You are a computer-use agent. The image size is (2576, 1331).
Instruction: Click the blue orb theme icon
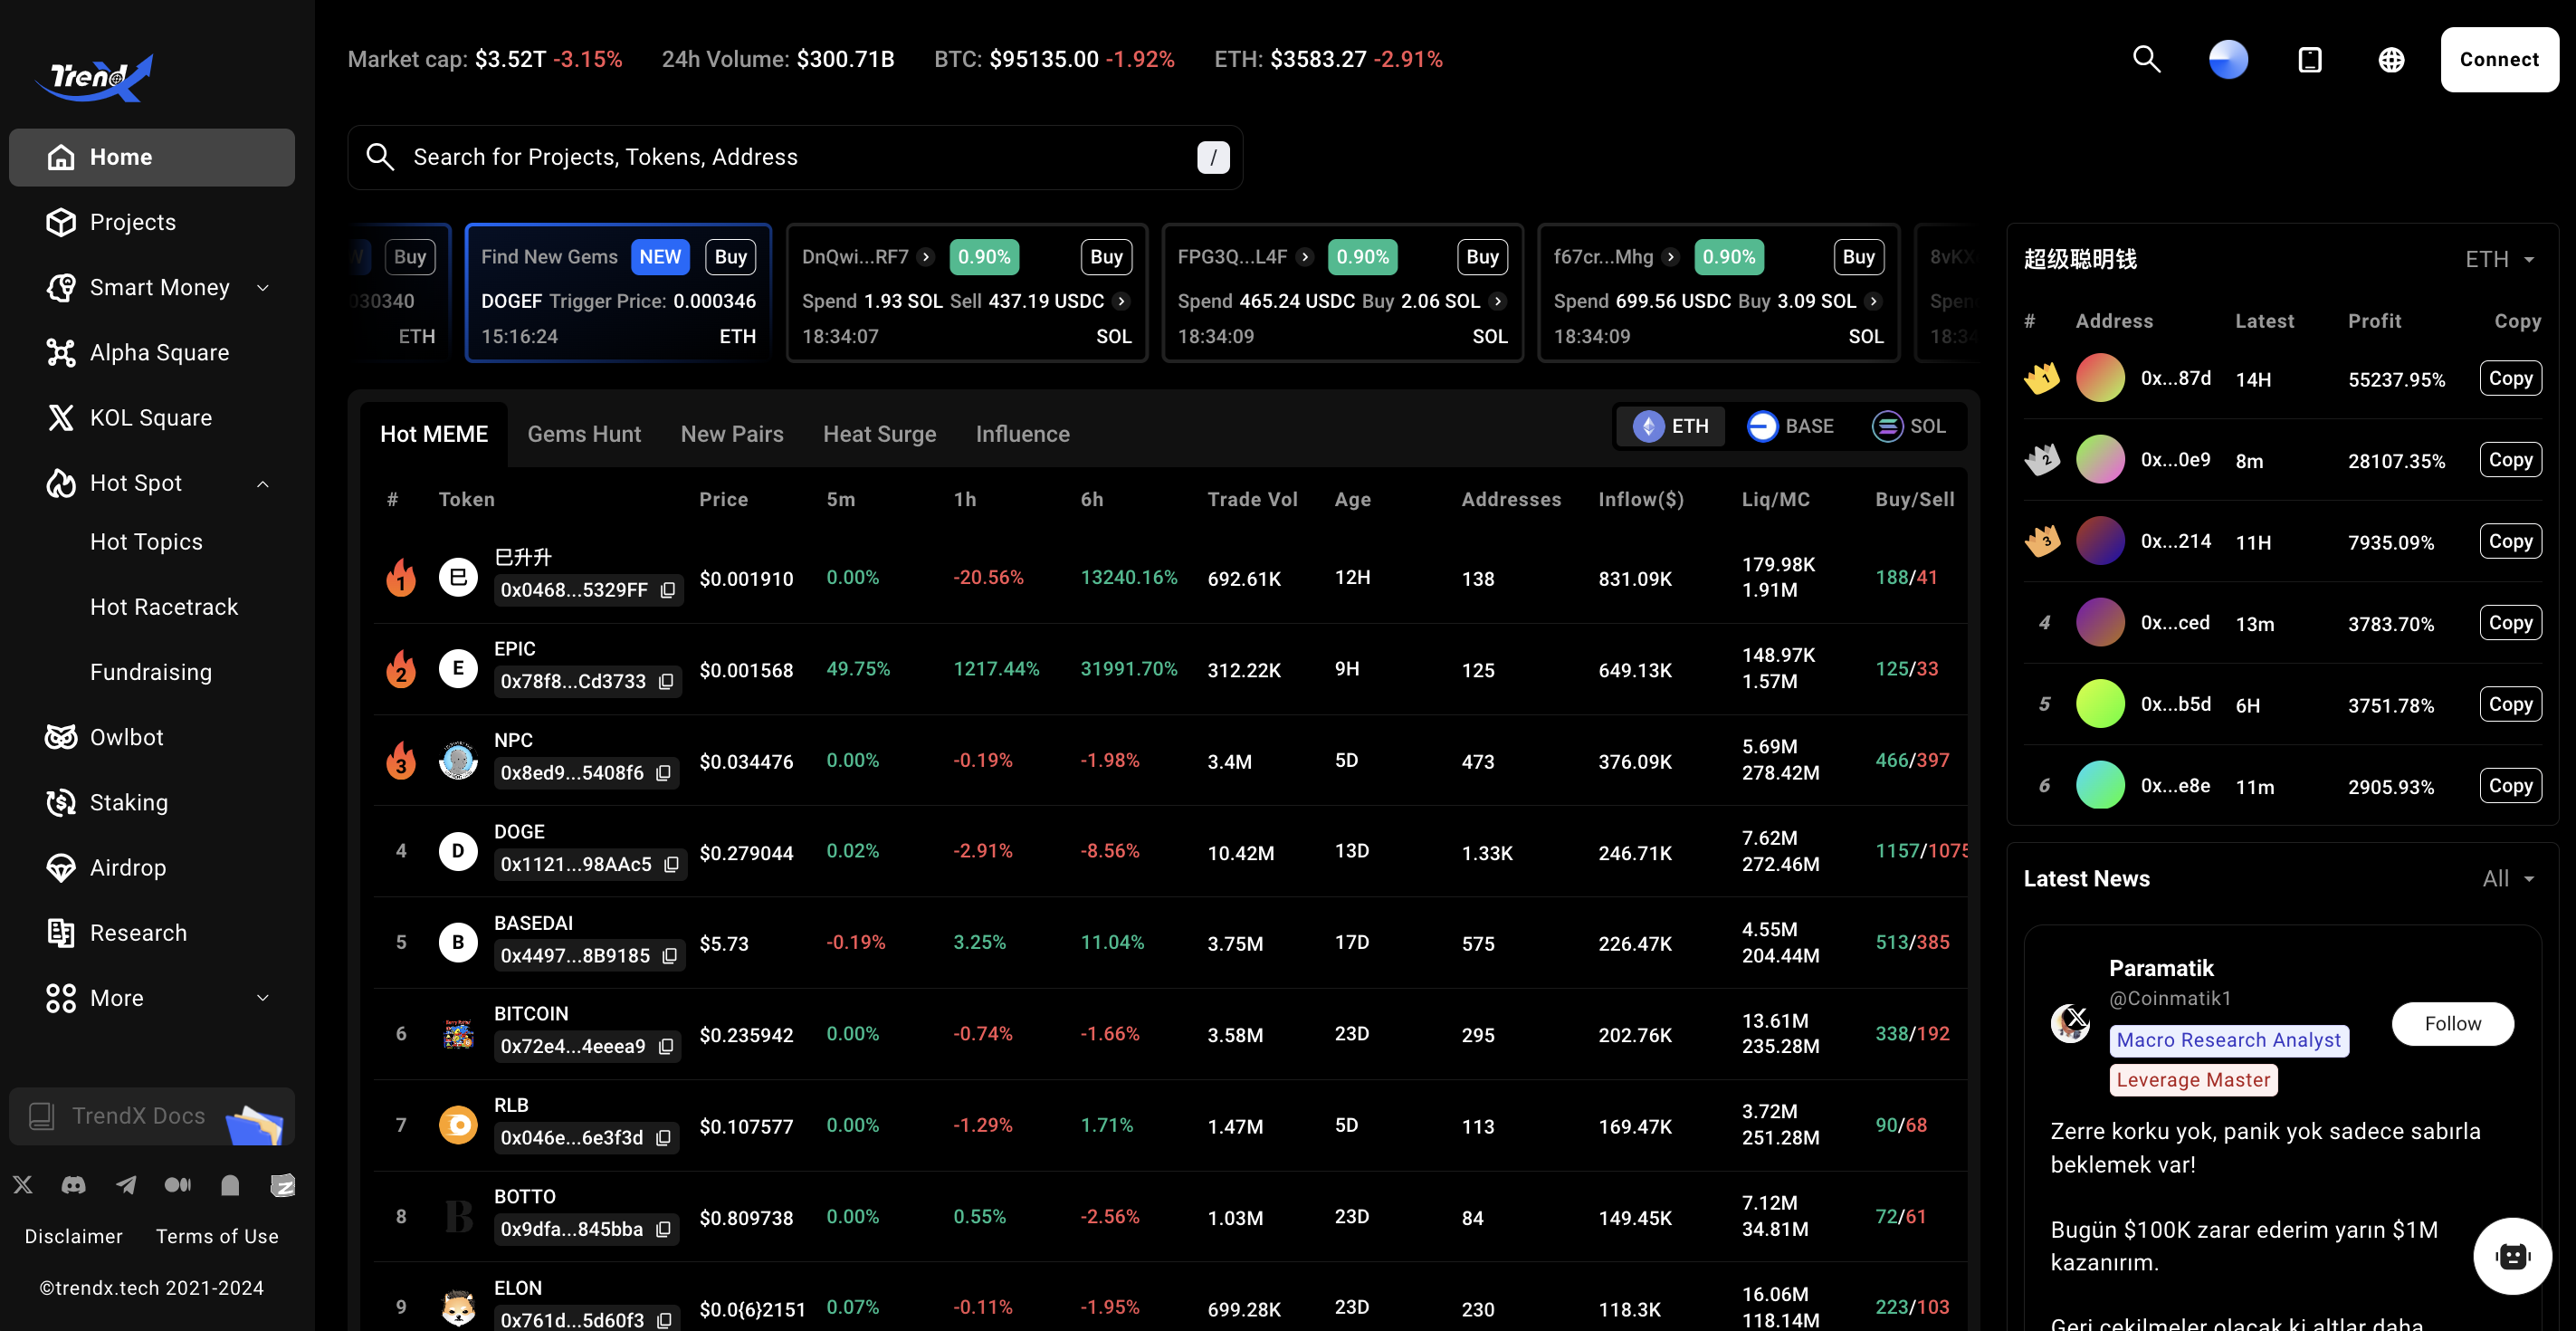click(x=2228, y=59)
